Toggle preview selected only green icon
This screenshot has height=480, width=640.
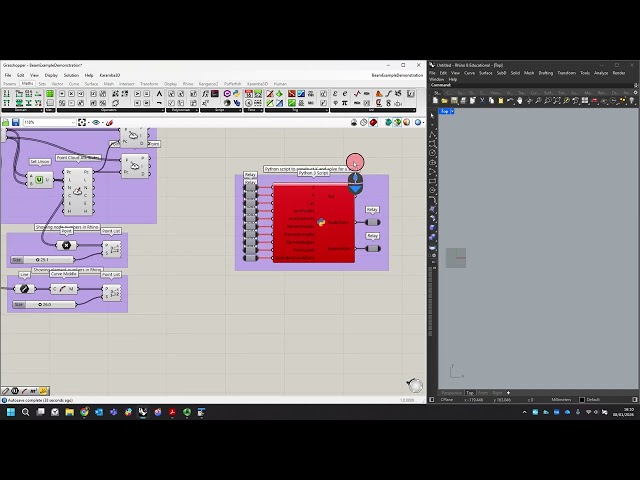point(397,122)
